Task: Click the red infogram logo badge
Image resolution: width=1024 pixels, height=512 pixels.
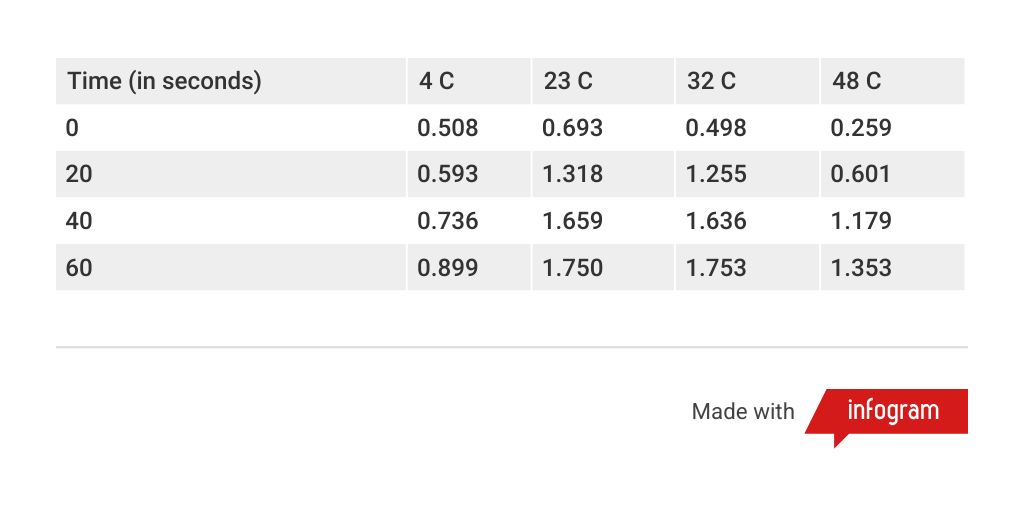Action: pyautogui.click(x=892, y=411)
